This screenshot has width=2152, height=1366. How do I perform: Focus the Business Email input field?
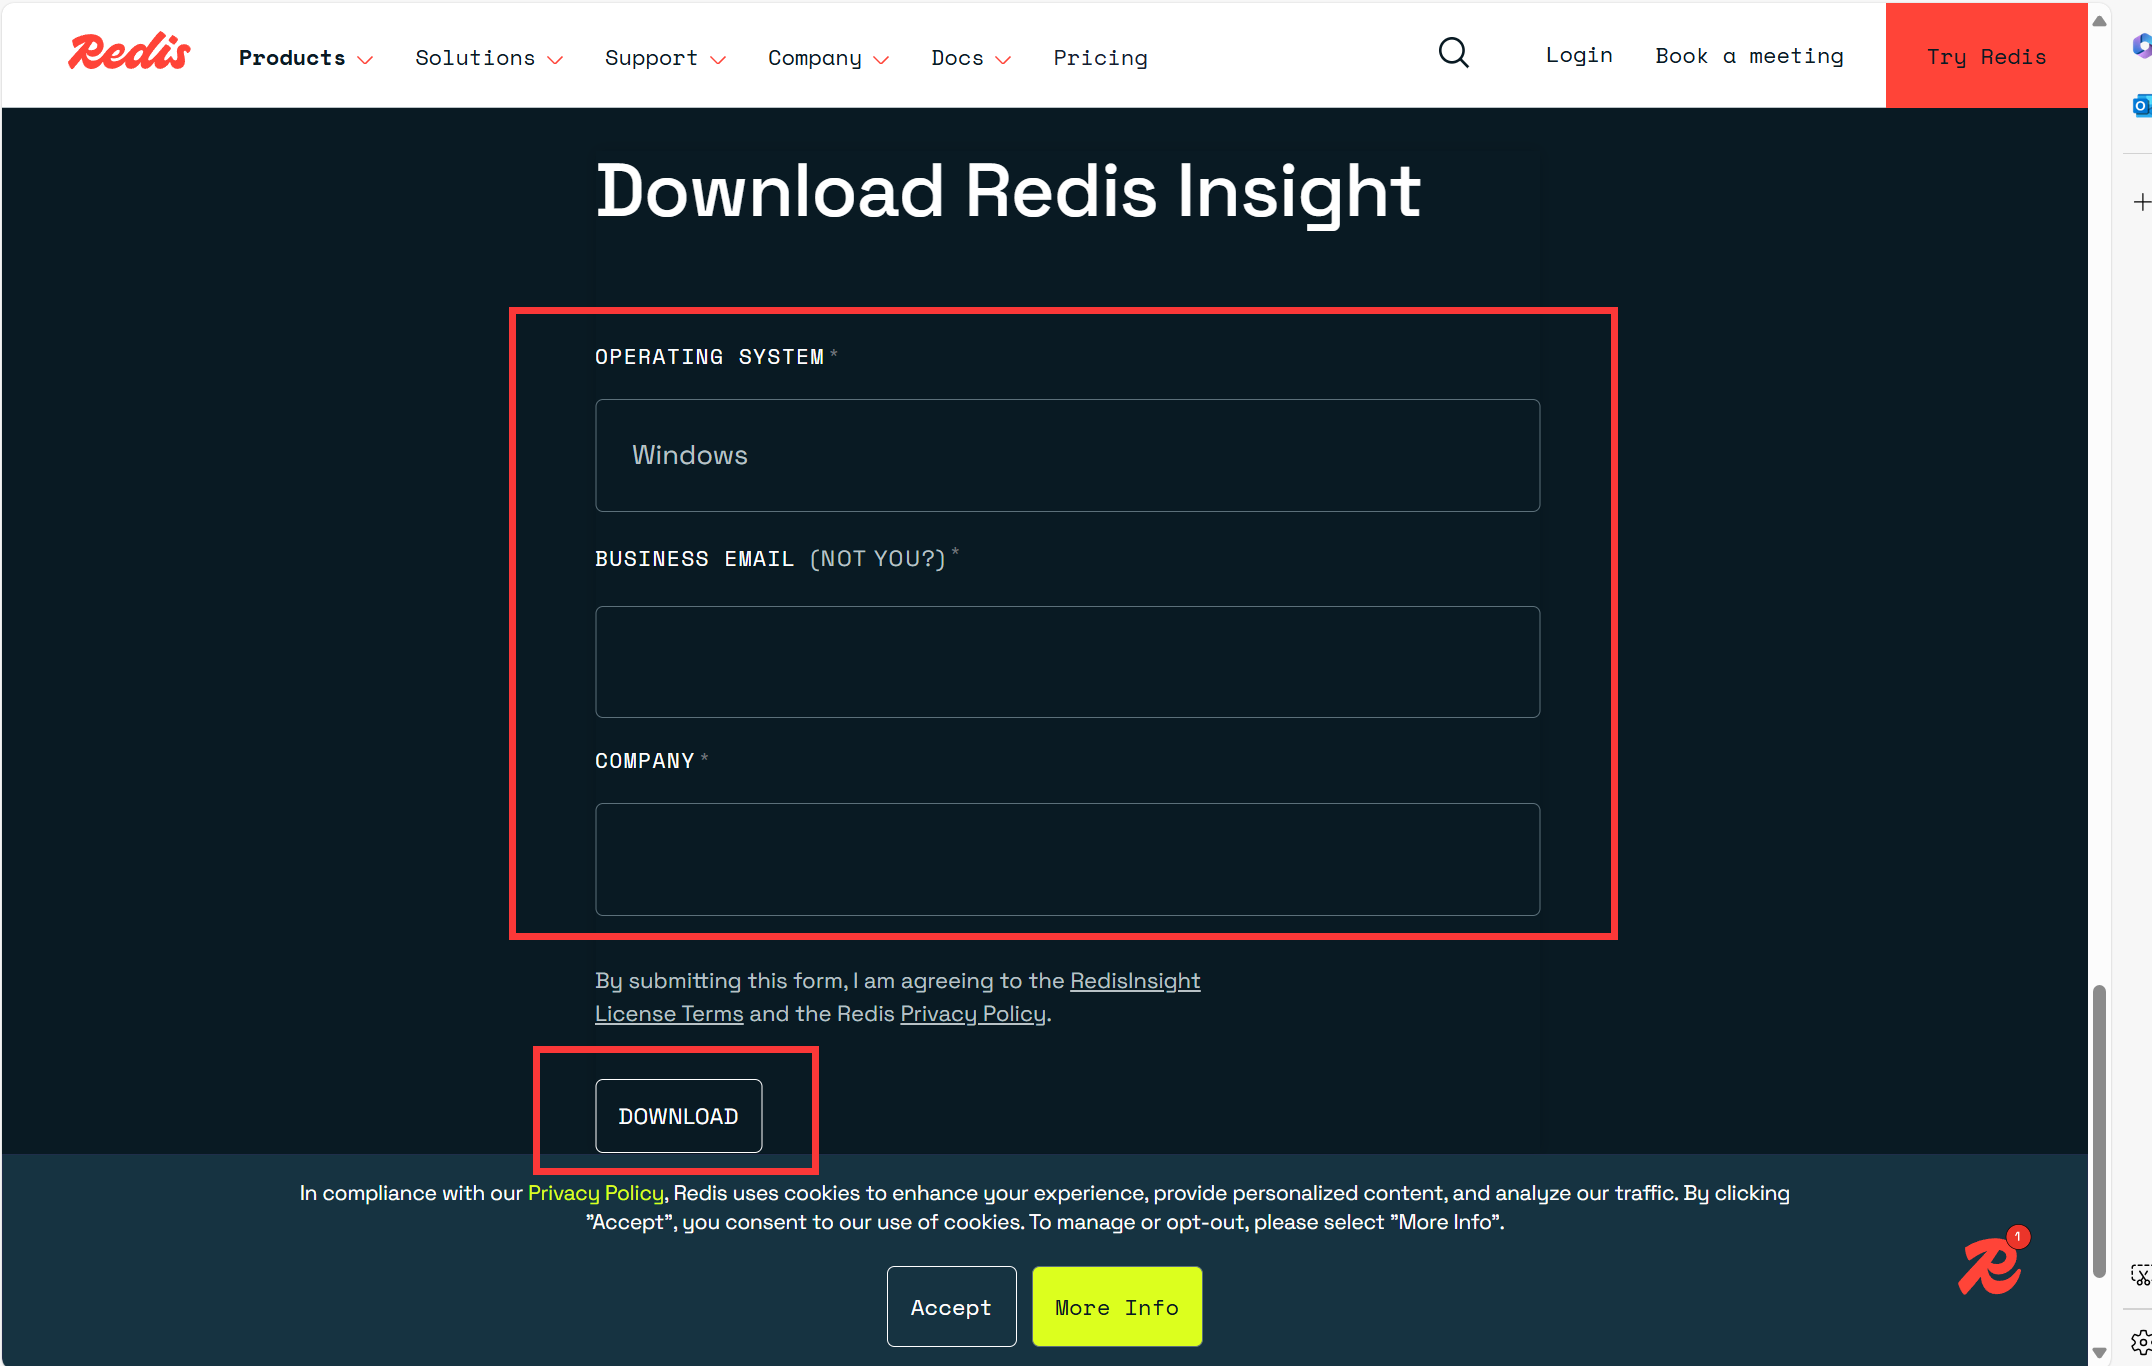1067,661
